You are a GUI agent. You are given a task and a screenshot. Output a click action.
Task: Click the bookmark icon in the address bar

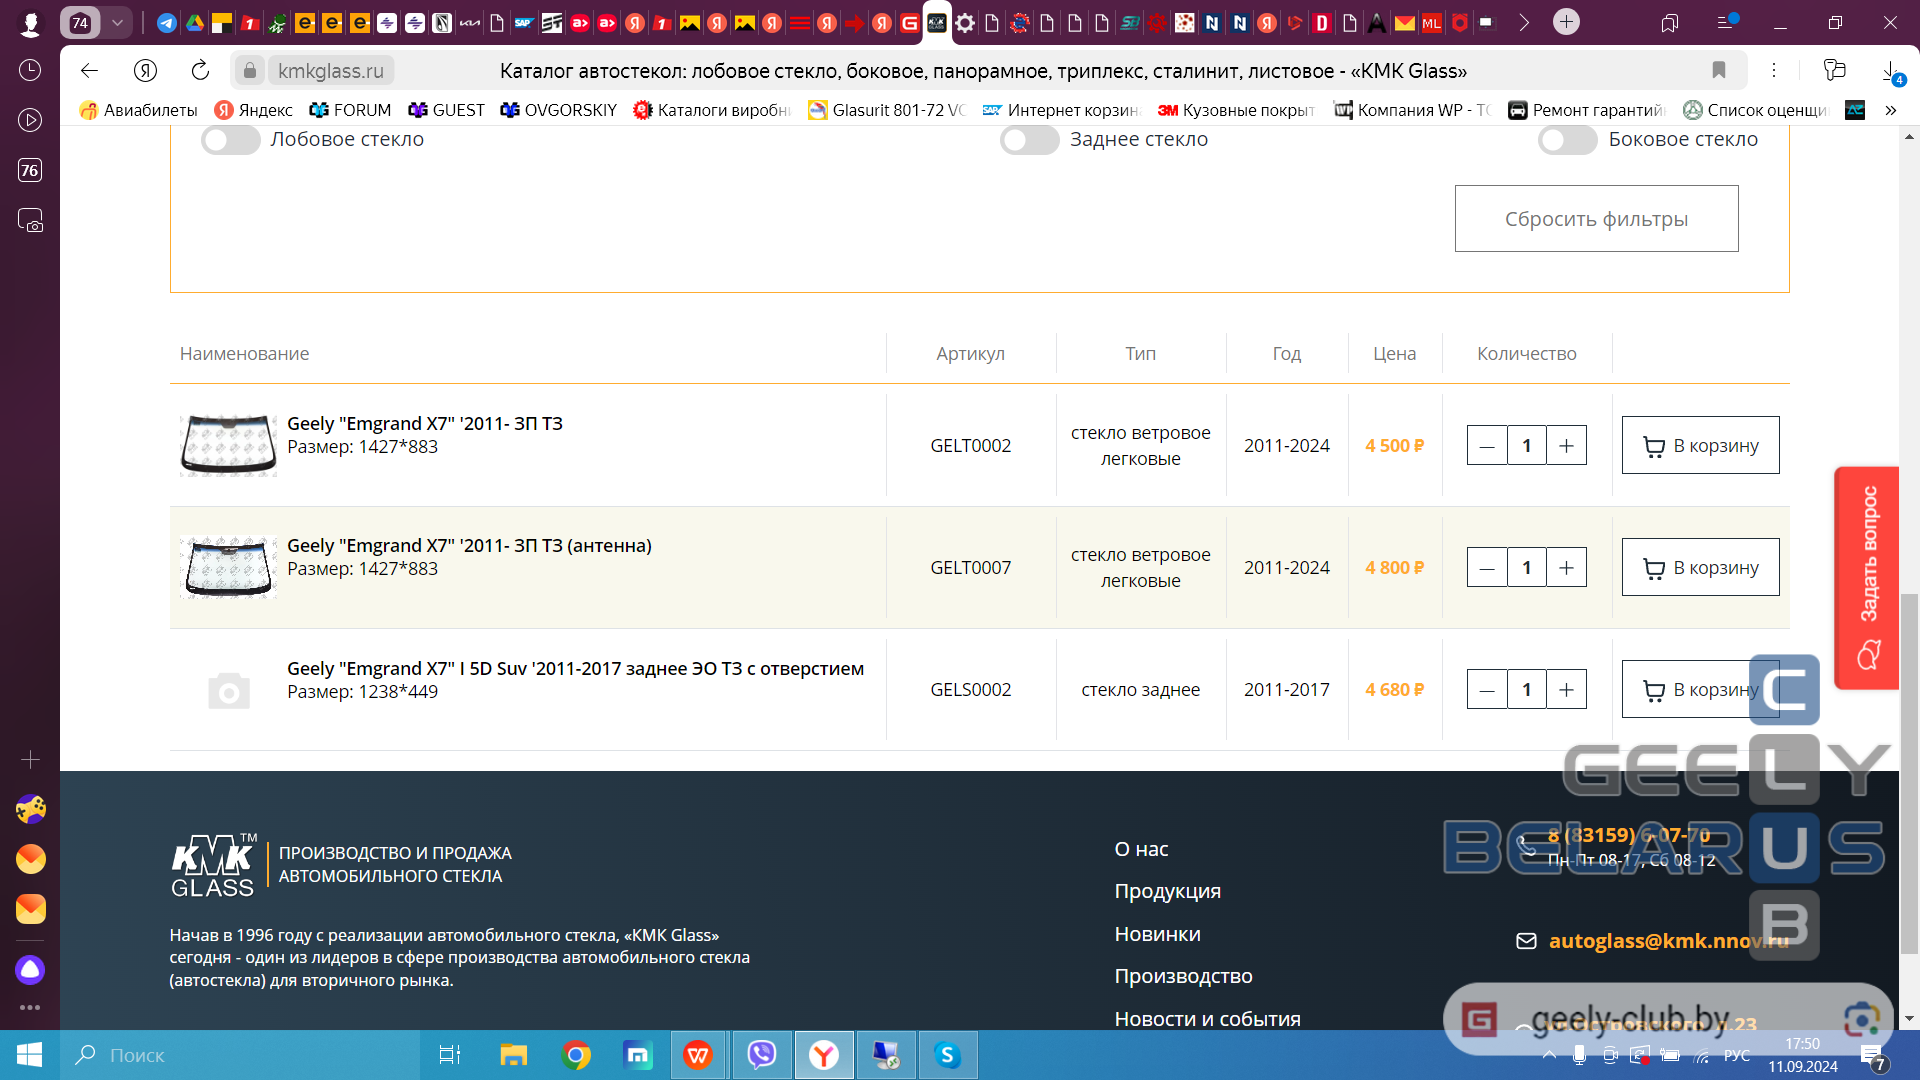1718,70
